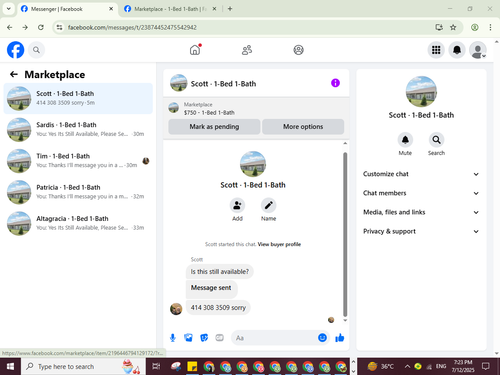This screenshot has height=375, width=500.
Task: Click the Windows taskbar search box
Action: [x=83, y=367]
